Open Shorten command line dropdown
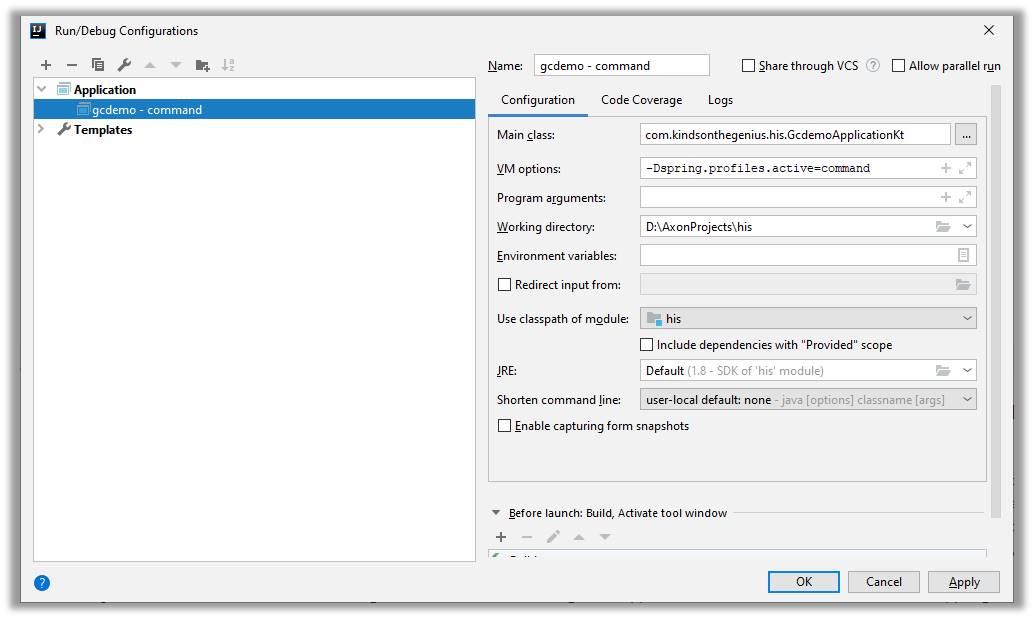The image size is (1034, 619). (808, 399)
